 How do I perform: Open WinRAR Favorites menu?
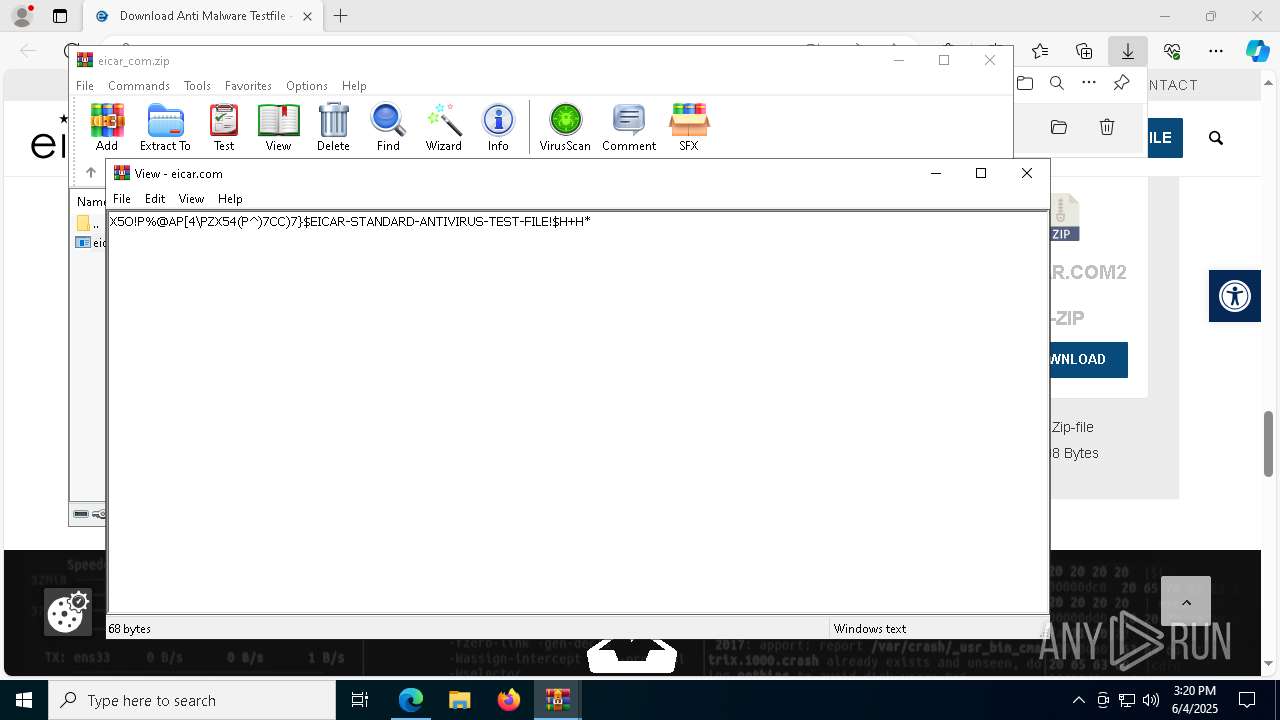coord(248,86)
